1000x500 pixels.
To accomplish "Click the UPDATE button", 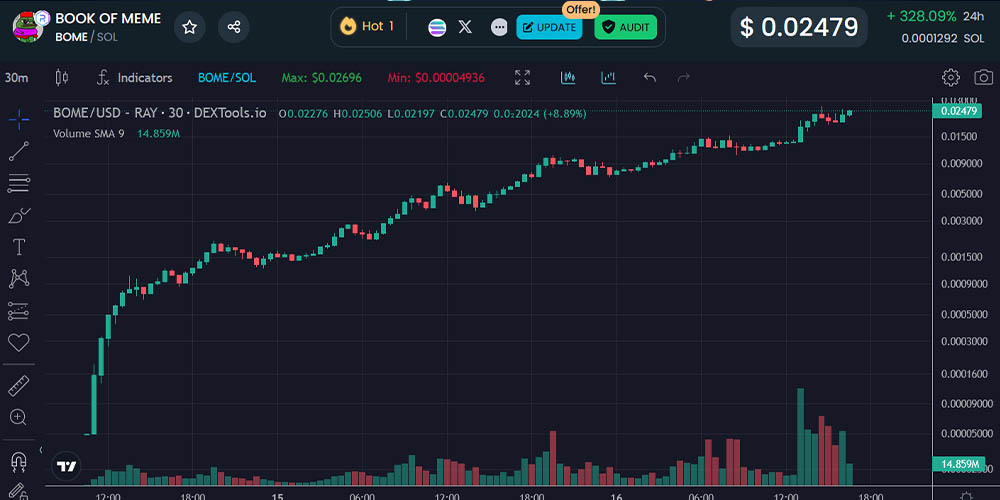I will click(549, 27).
